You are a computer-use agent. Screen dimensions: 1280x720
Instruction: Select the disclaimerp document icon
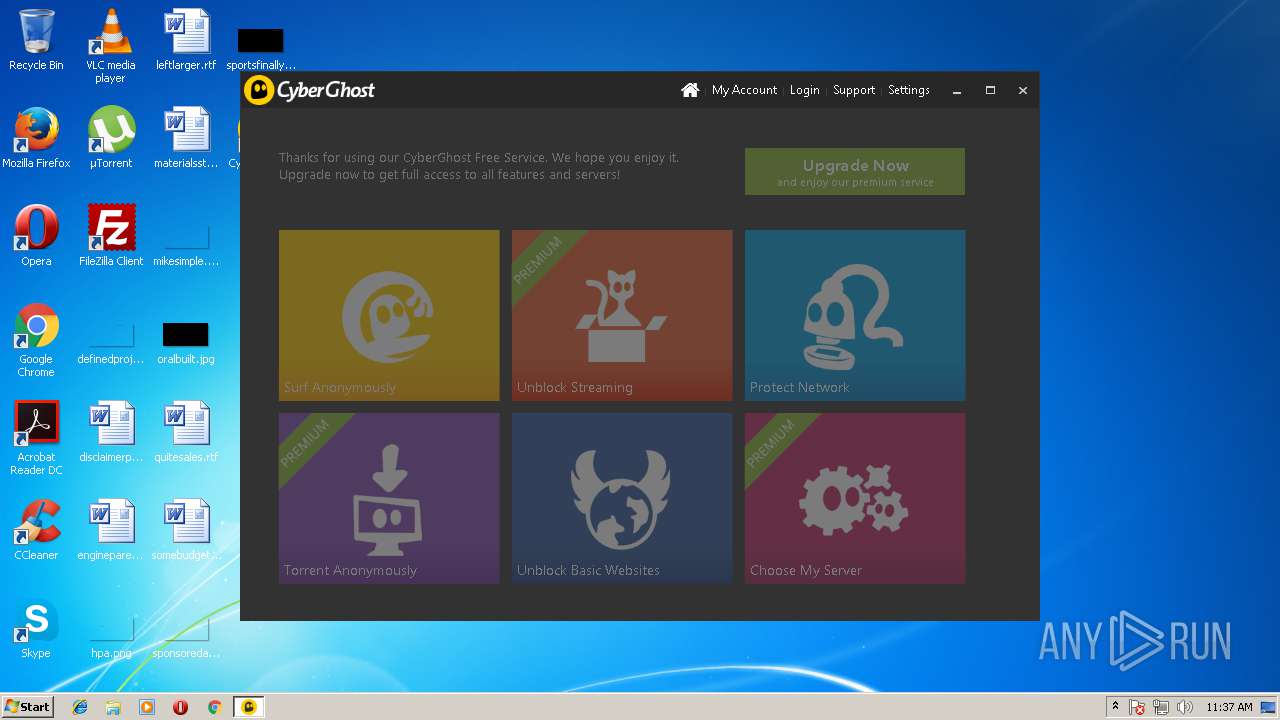[x=111, y=432]
